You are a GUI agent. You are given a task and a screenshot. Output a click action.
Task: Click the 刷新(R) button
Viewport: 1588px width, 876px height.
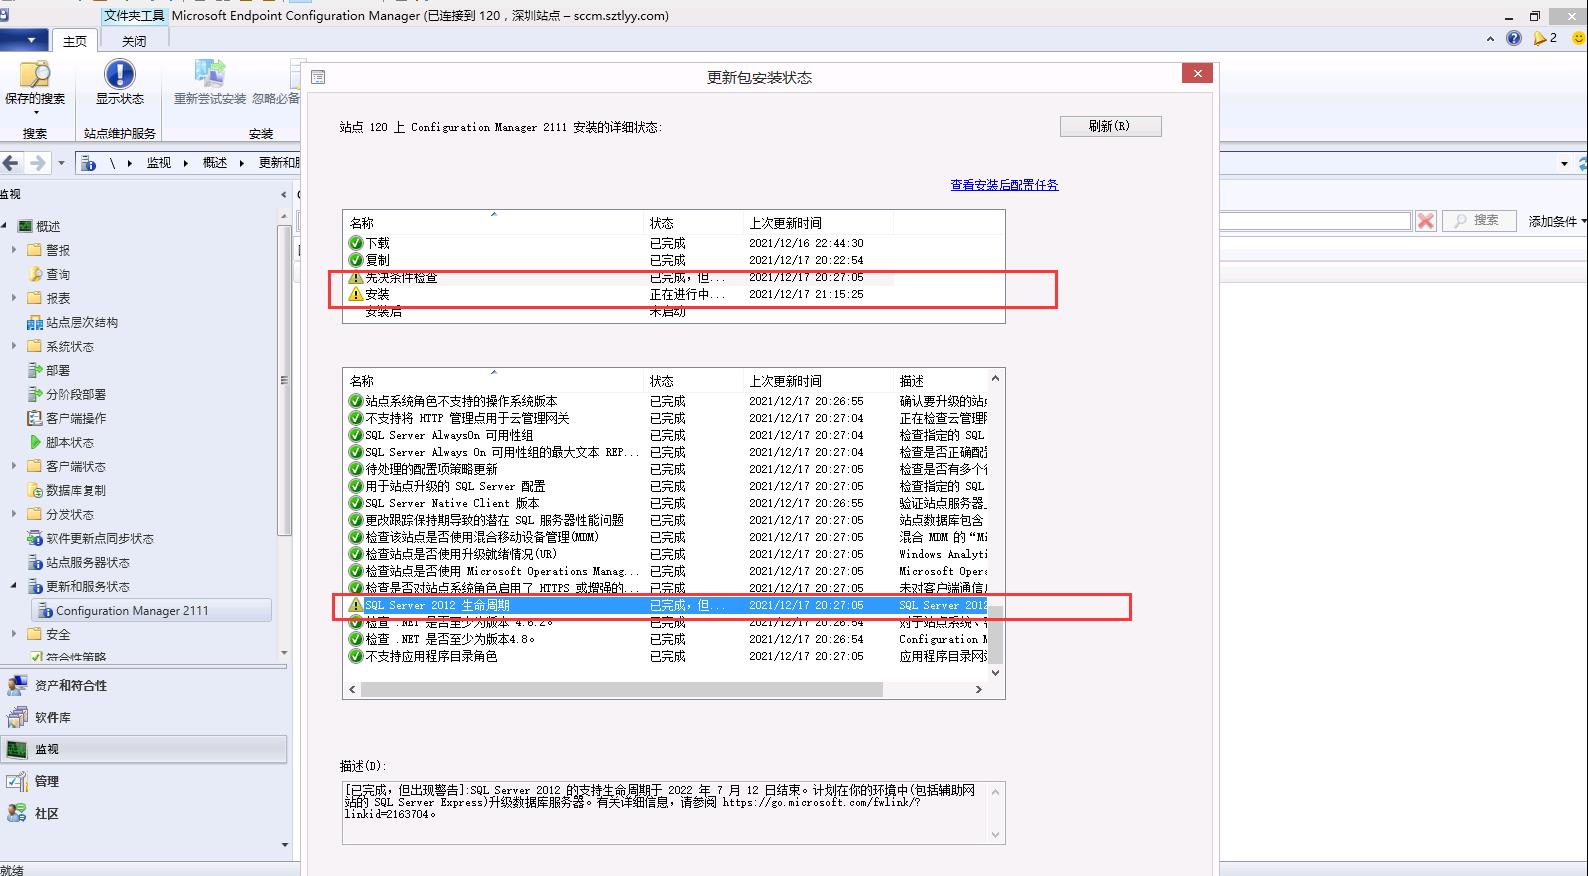(x=1110, y=126)
